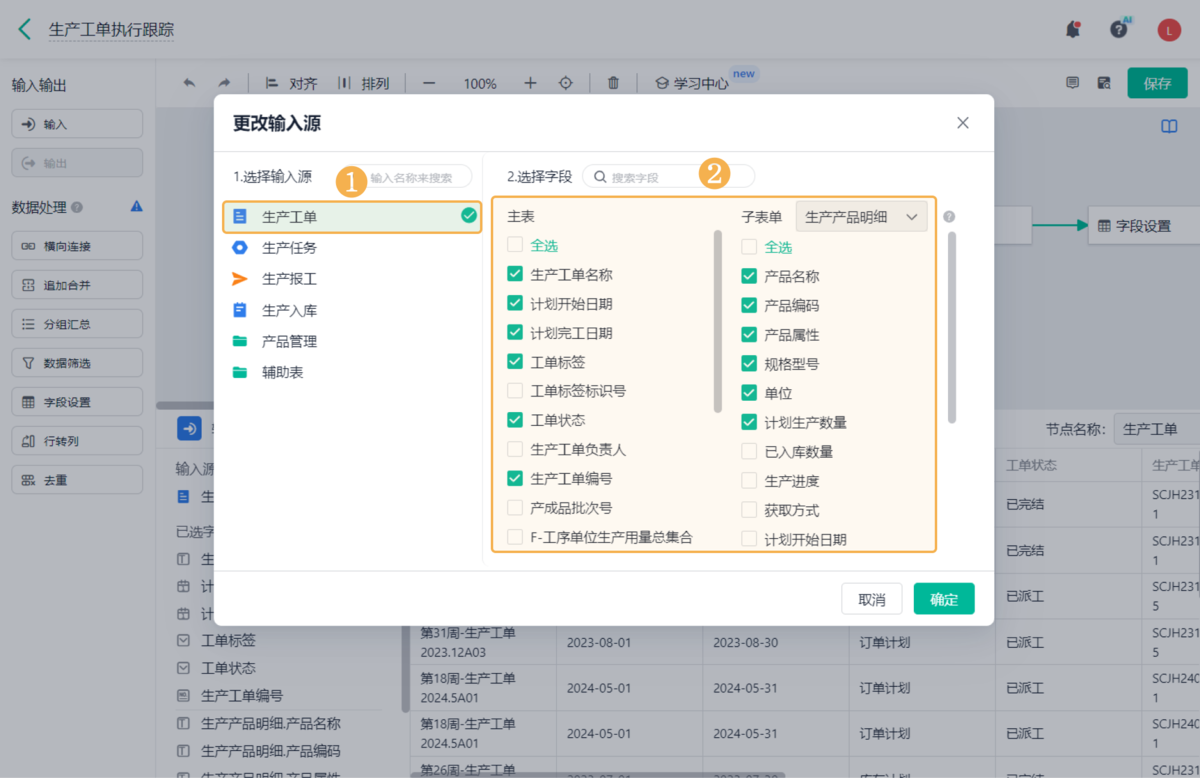This screenshot has height=778, width=1200.
Task: Click sub-form field list scrollbar
Action: pyautogui.click(x=952, y=328)
